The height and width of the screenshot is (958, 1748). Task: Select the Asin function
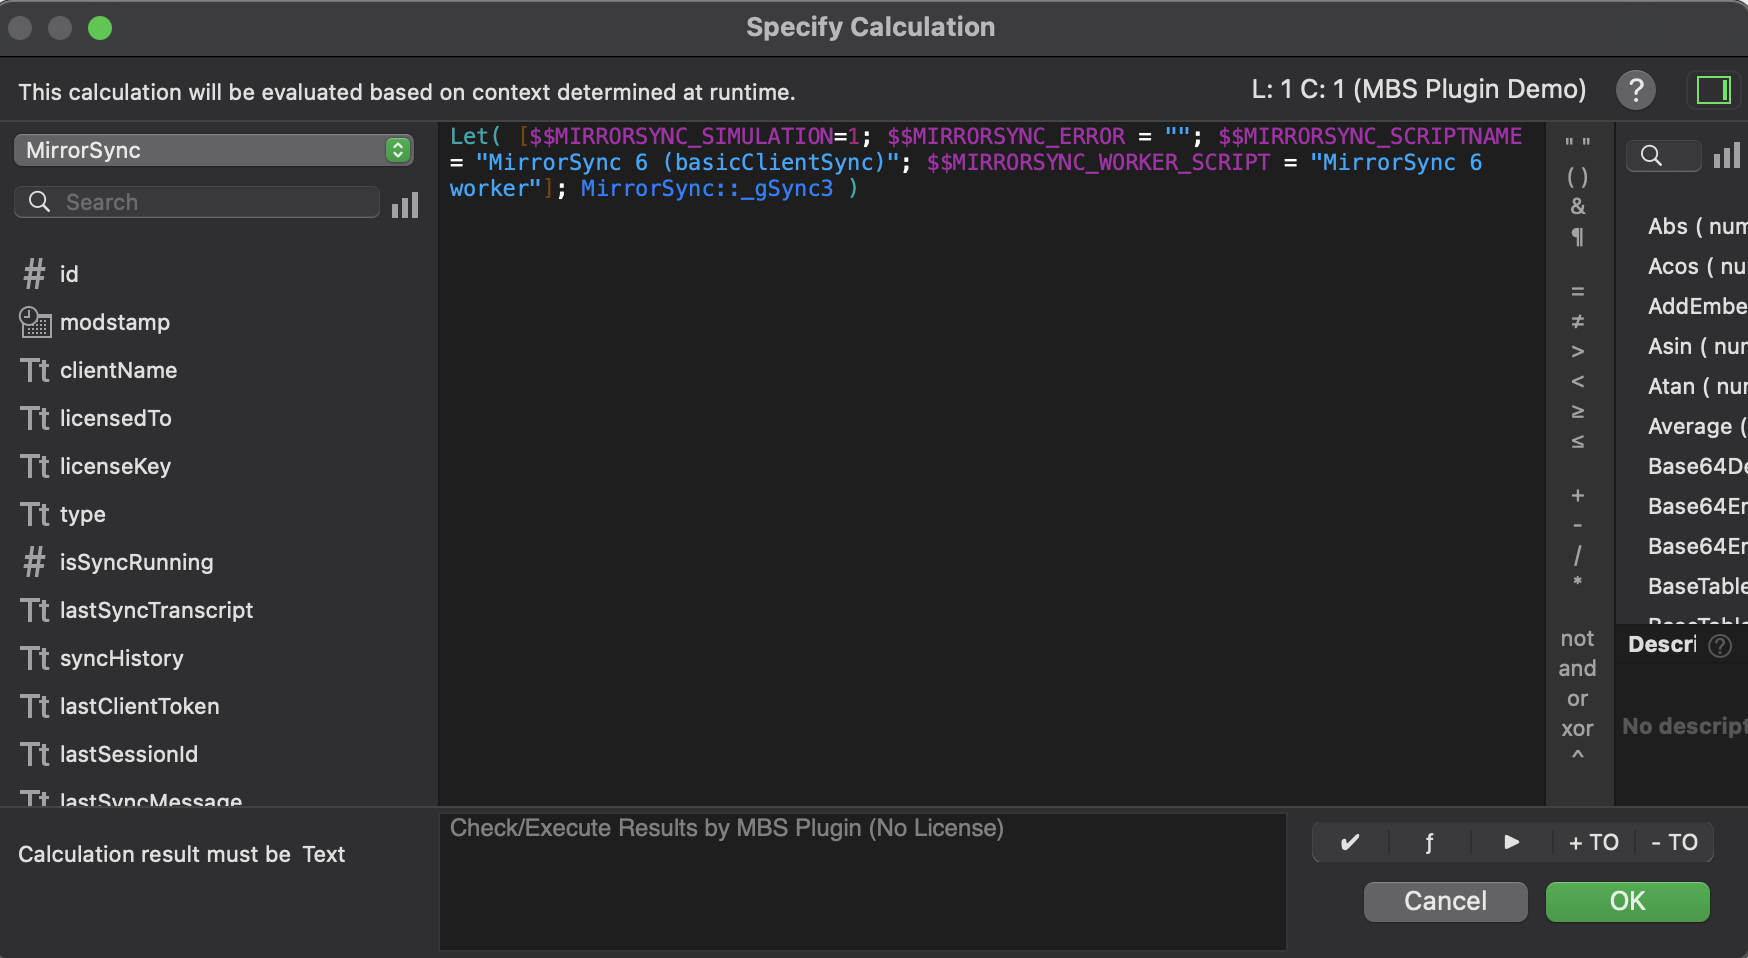pos(1697,346)
